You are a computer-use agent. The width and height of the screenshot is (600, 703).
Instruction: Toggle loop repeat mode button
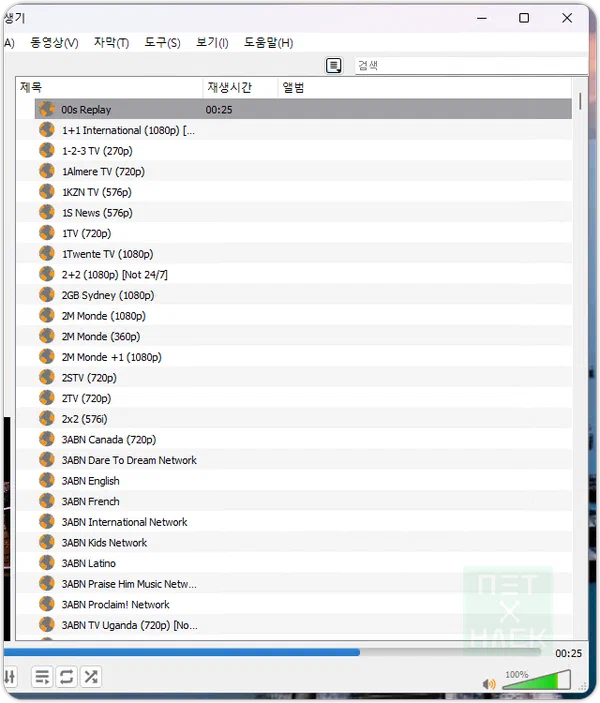click(66, 677)
